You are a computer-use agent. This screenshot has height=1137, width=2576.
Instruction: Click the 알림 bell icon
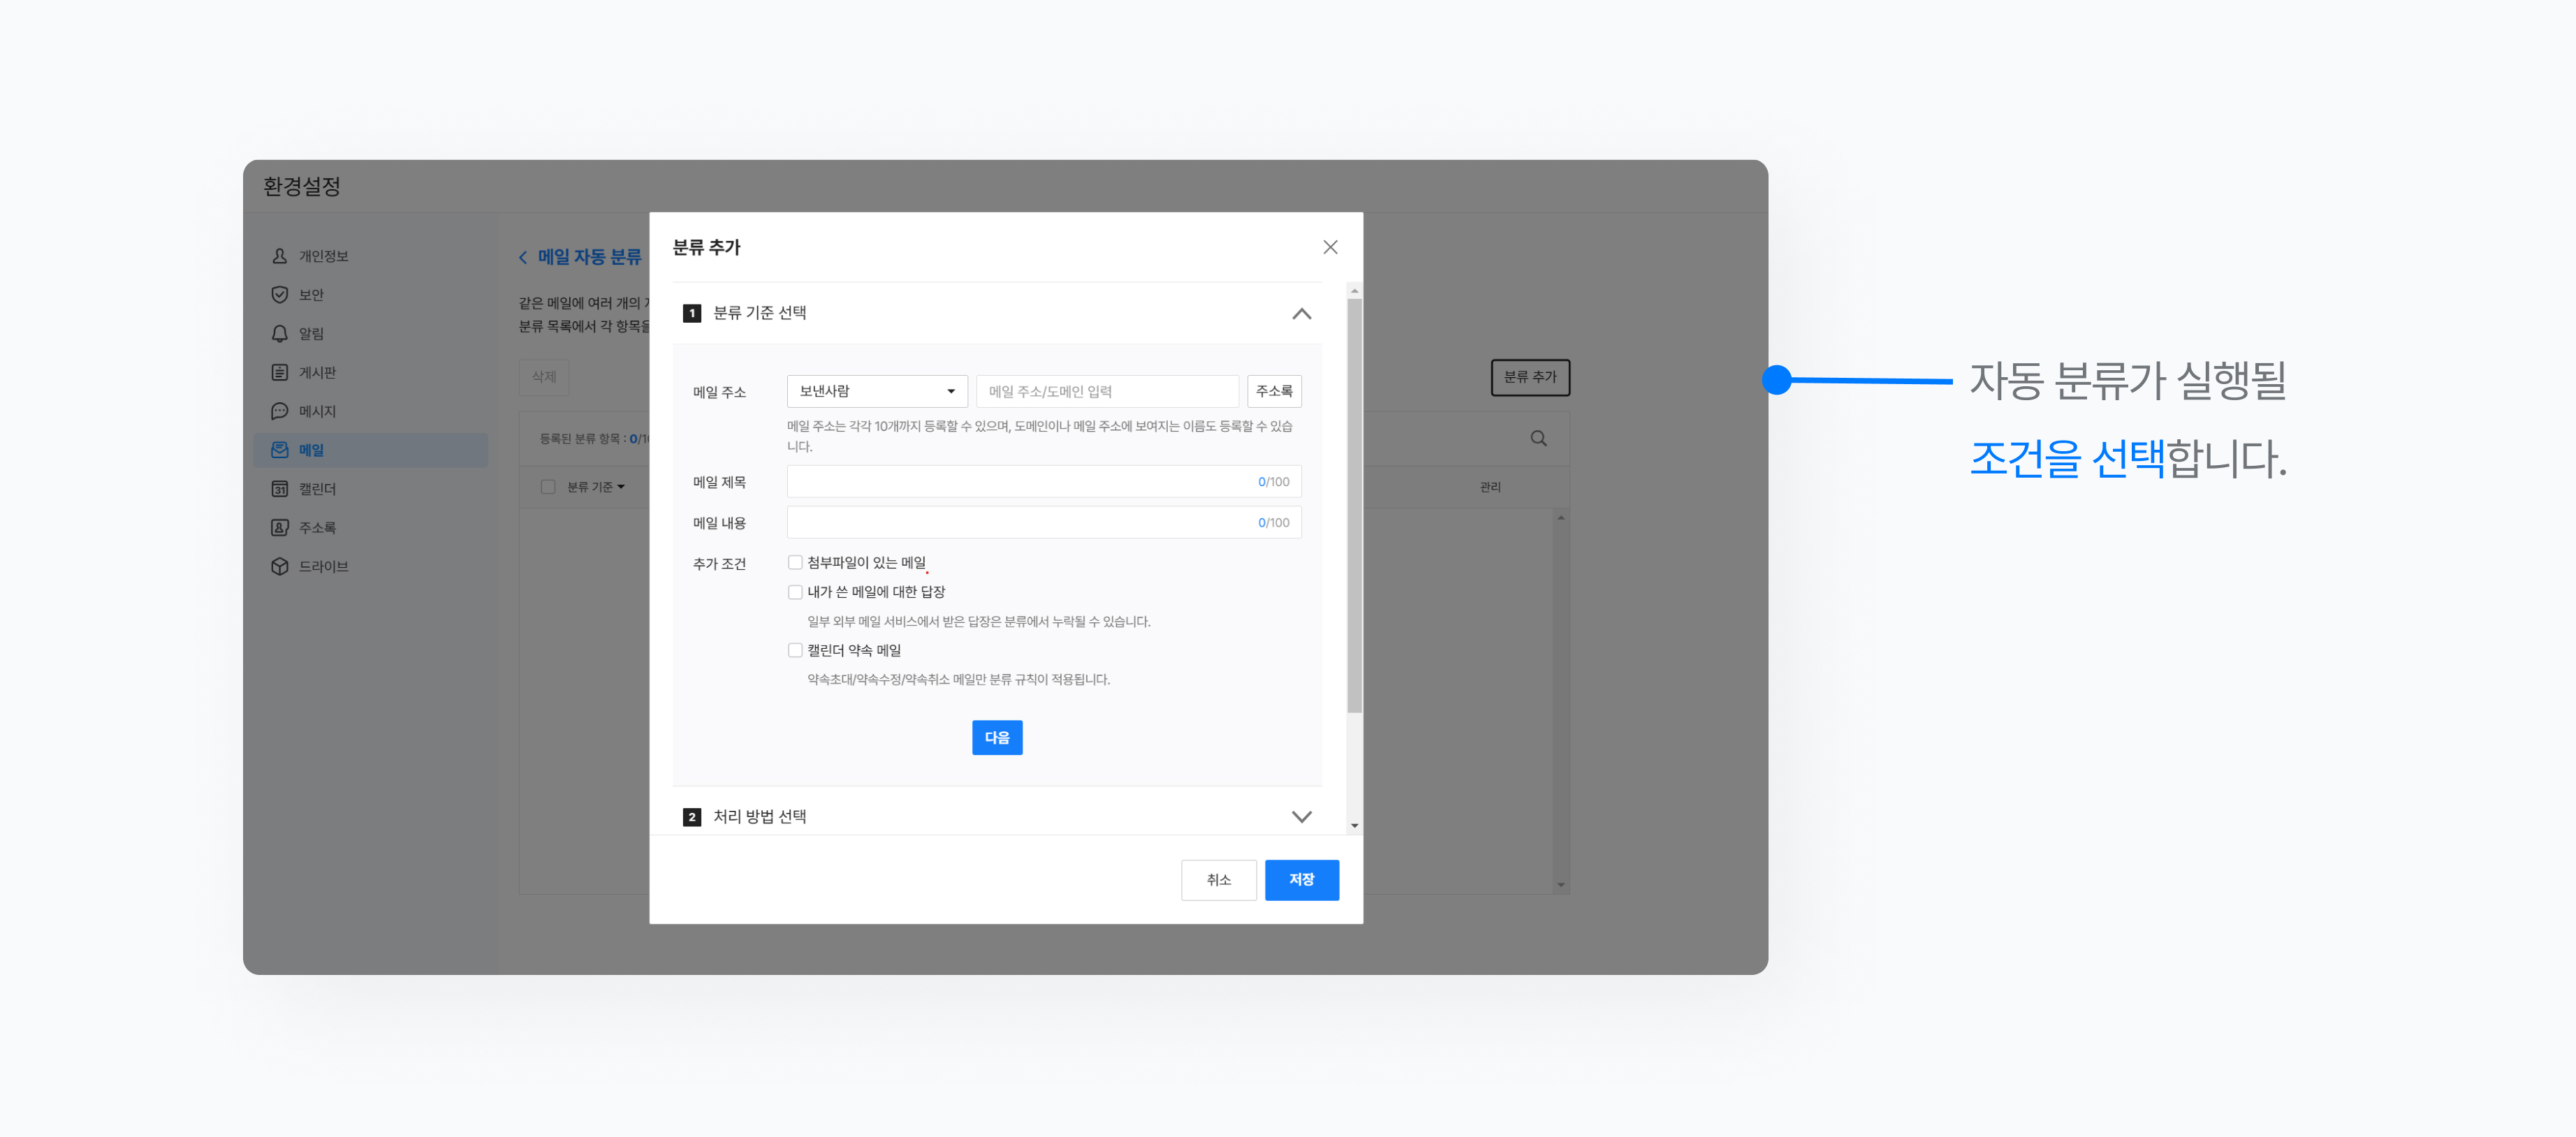pos(280,333)
